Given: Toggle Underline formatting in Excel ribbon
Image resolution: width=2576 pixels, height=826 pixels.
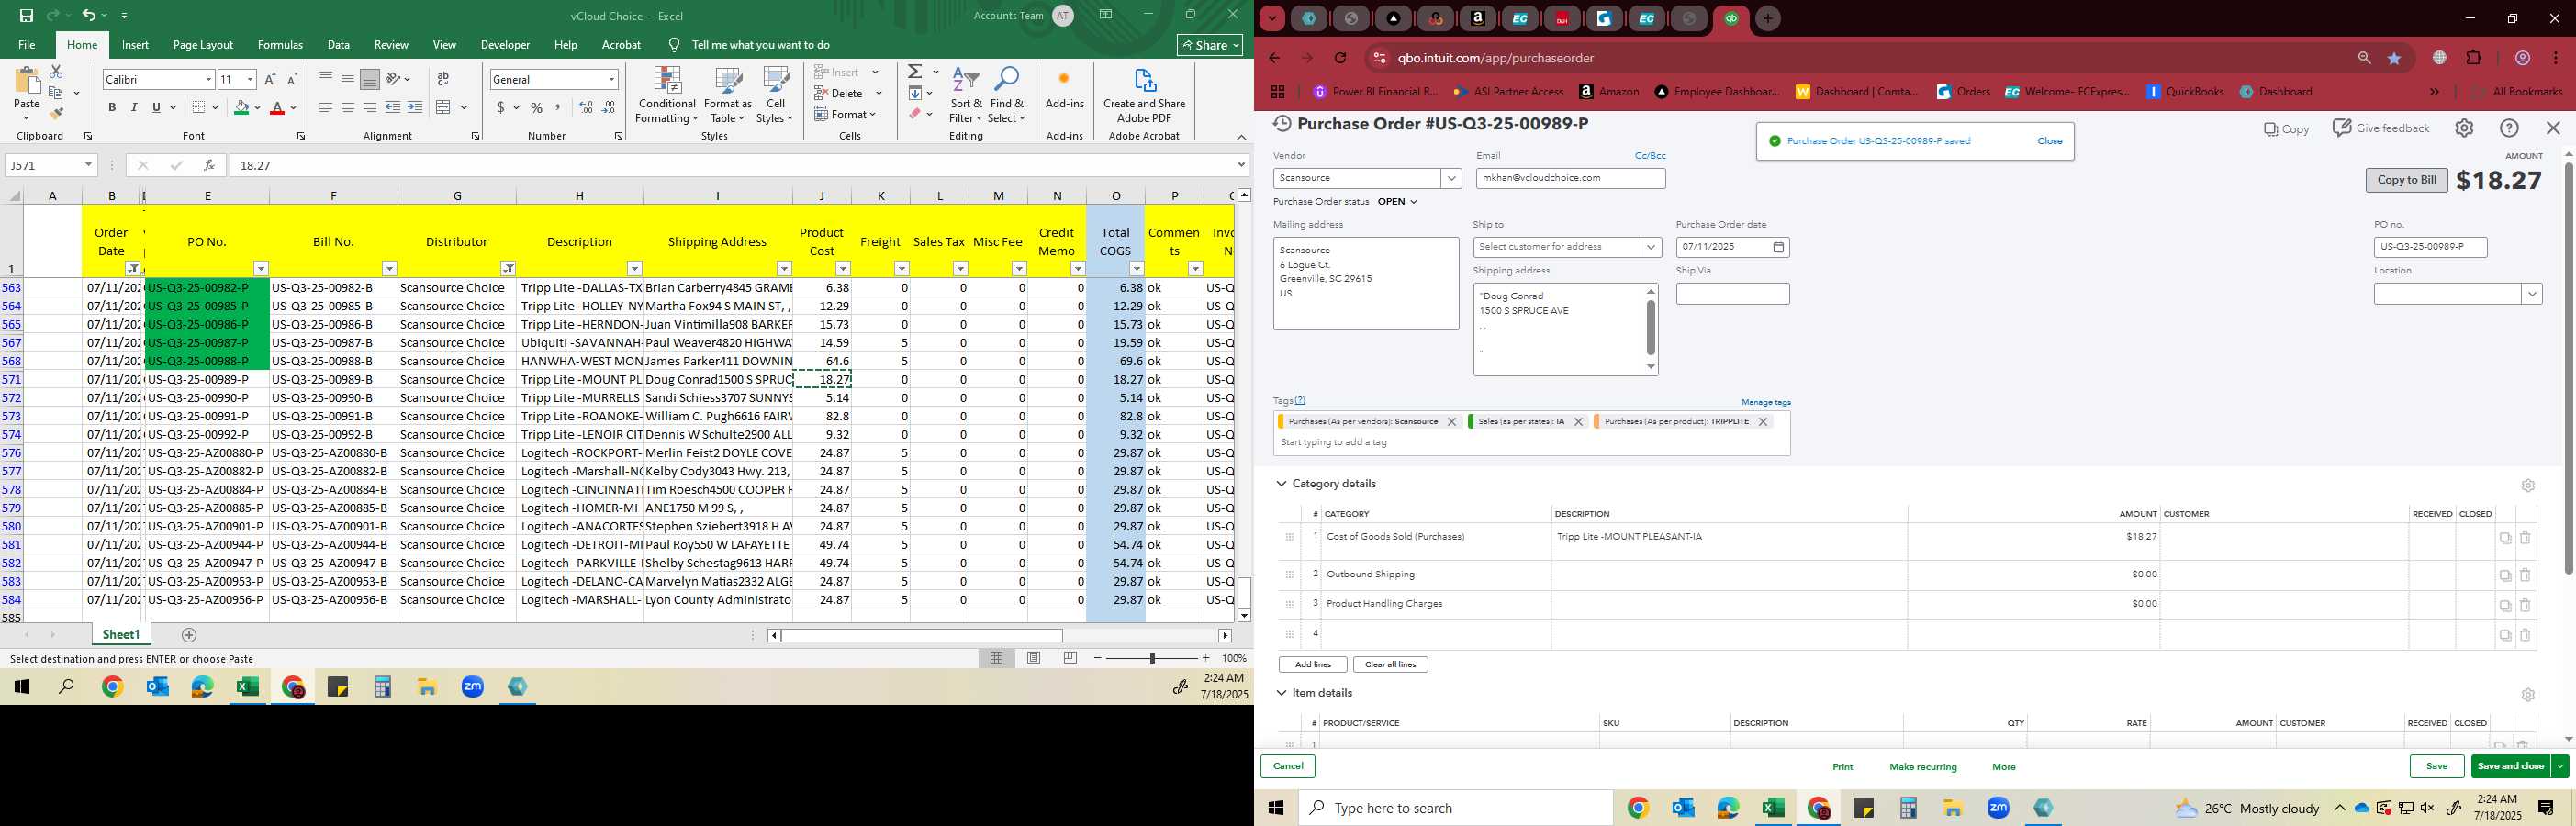Looking at the screenshot, I should pos(156,108).
